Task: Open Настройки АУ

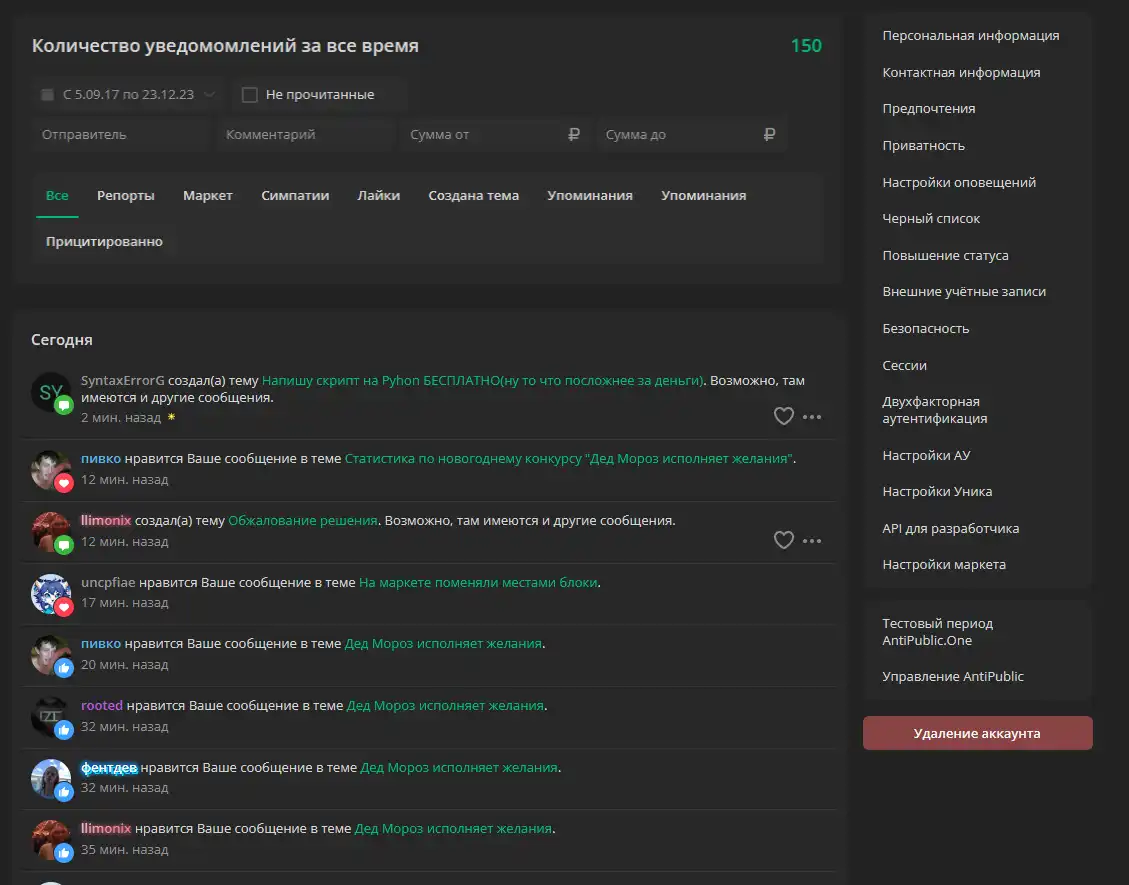Action: [926, 455]
